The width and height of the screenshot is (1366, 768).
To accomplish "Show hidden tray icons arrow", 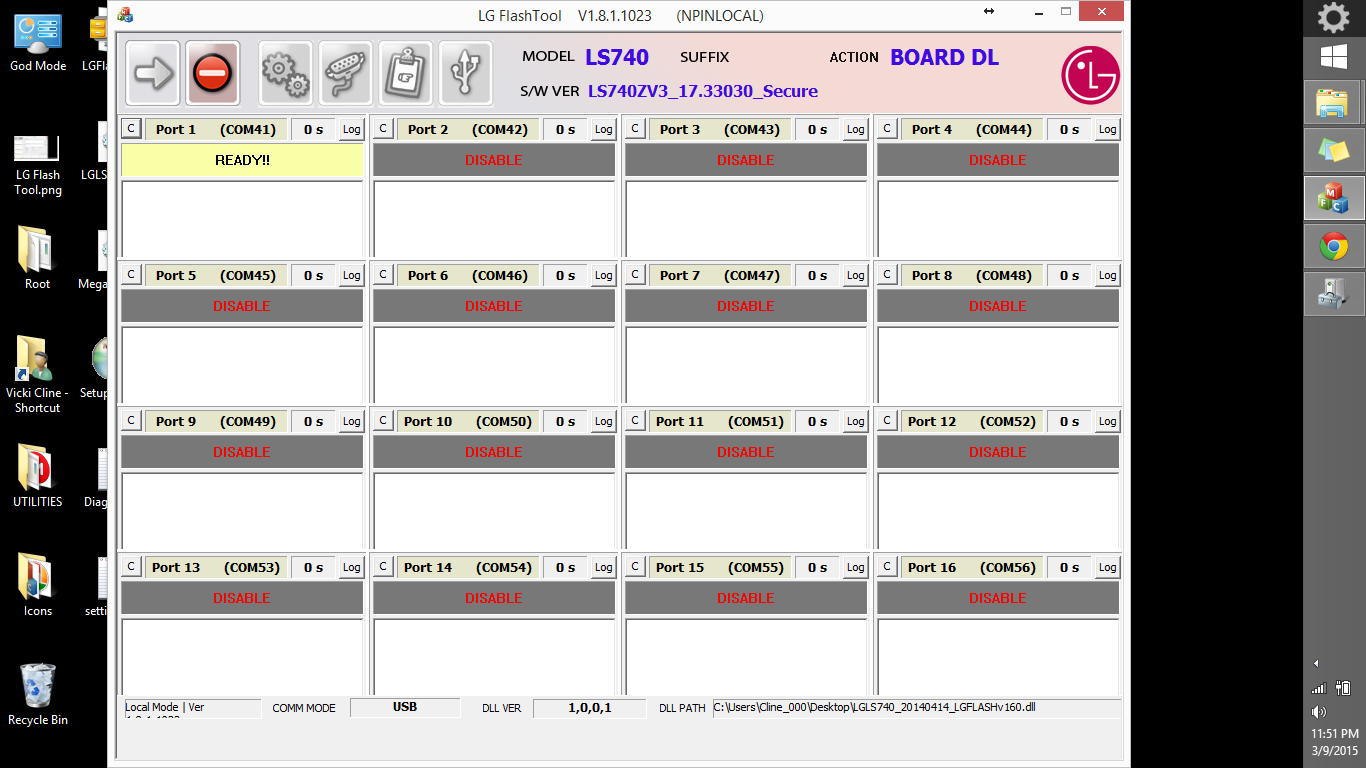I will [x=1316, y=663].
